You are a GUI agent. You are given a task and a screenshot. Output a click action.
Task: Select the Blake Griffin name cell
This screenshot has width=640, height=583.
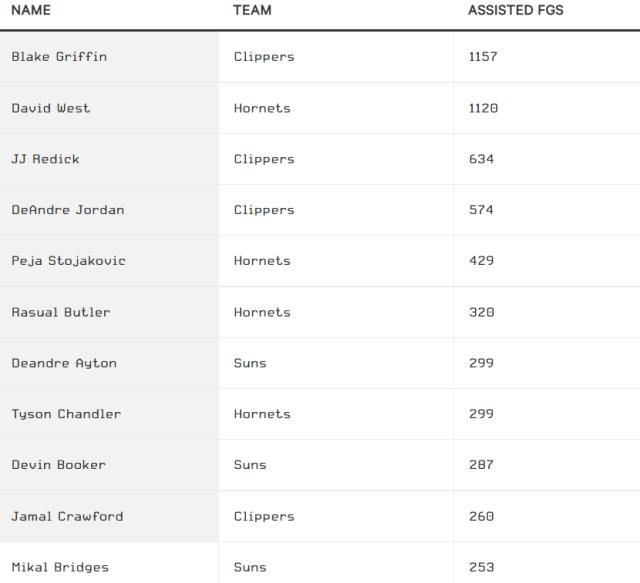pos(59,57)
